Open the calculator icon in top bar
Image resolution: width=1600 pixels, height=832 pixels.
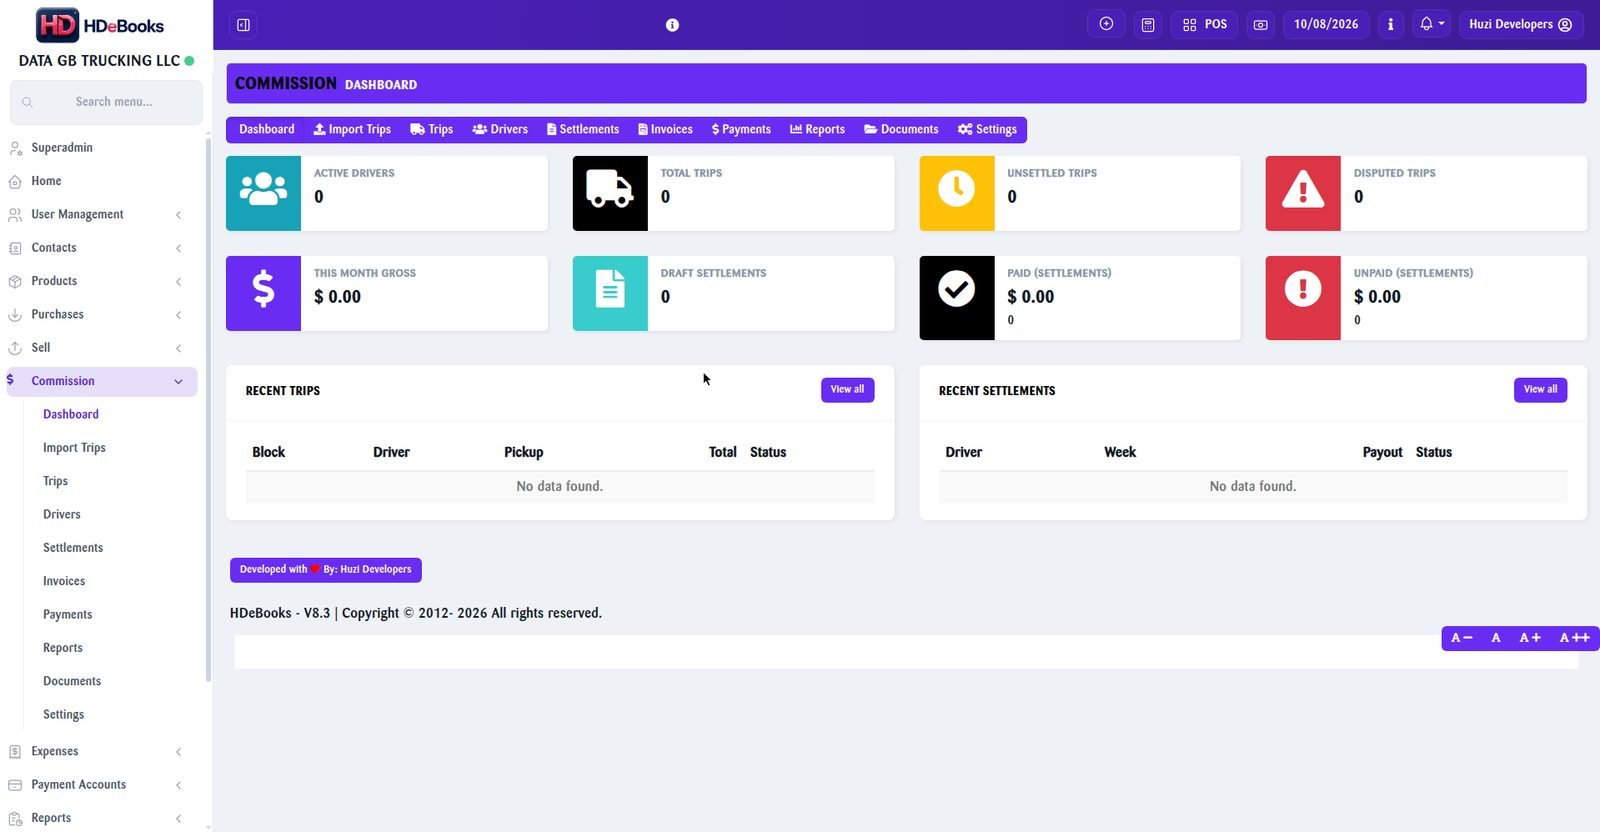pyautogui.click(x=1148, y=24)
